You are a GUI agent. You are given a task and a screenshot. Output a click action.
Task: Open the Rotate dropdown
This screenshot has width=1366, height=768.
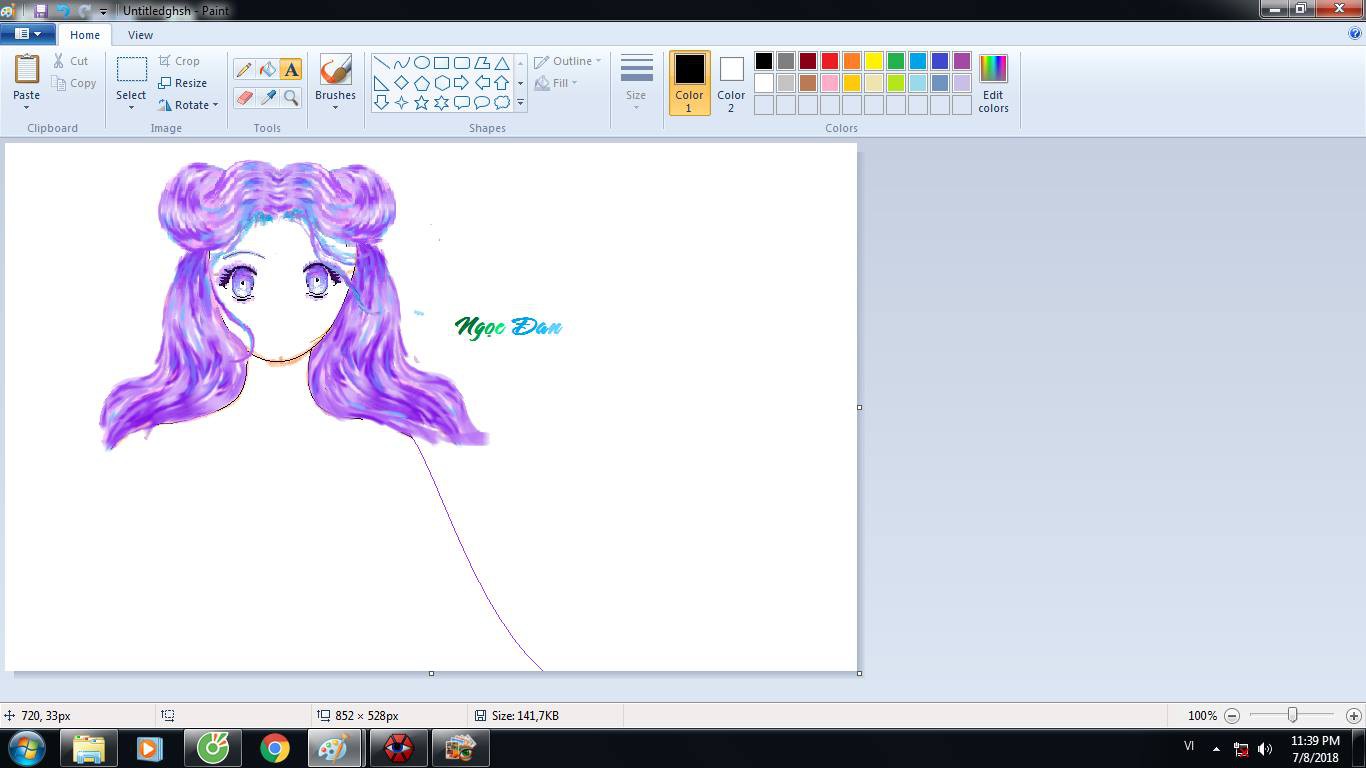click(188, 105)
